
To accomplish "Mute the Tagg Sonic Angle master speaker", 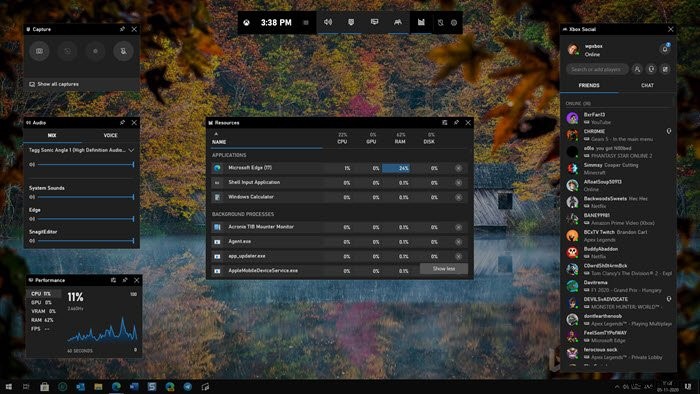I will [32, 165].
